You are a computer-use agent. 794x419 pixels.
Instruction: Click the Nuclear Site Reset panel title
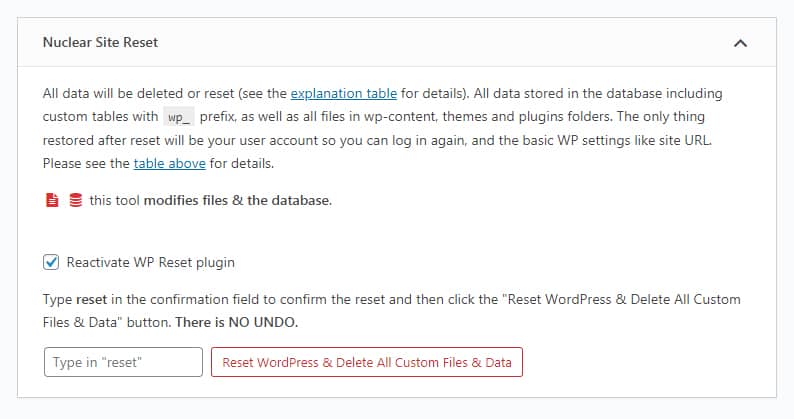tap(100, 42)
